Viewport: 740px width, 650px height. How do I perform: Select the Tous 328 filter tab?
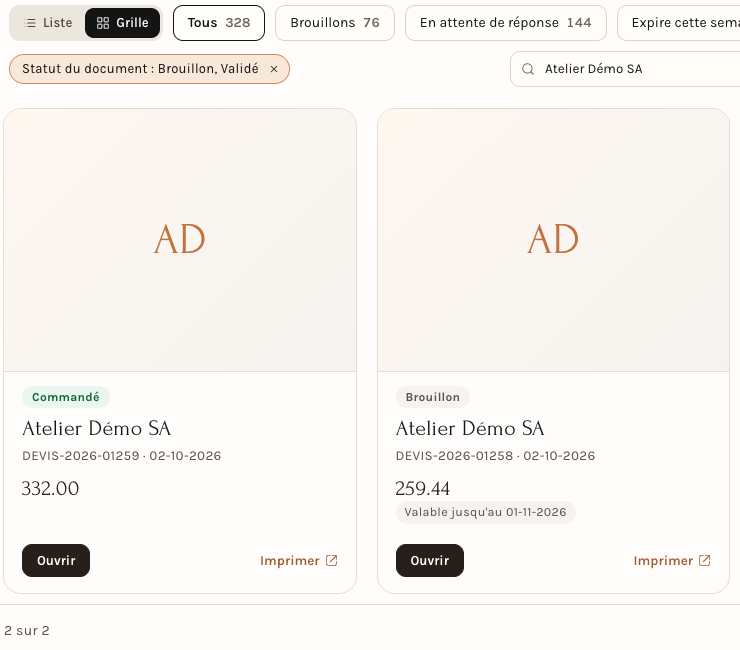(x=219, y=23)
